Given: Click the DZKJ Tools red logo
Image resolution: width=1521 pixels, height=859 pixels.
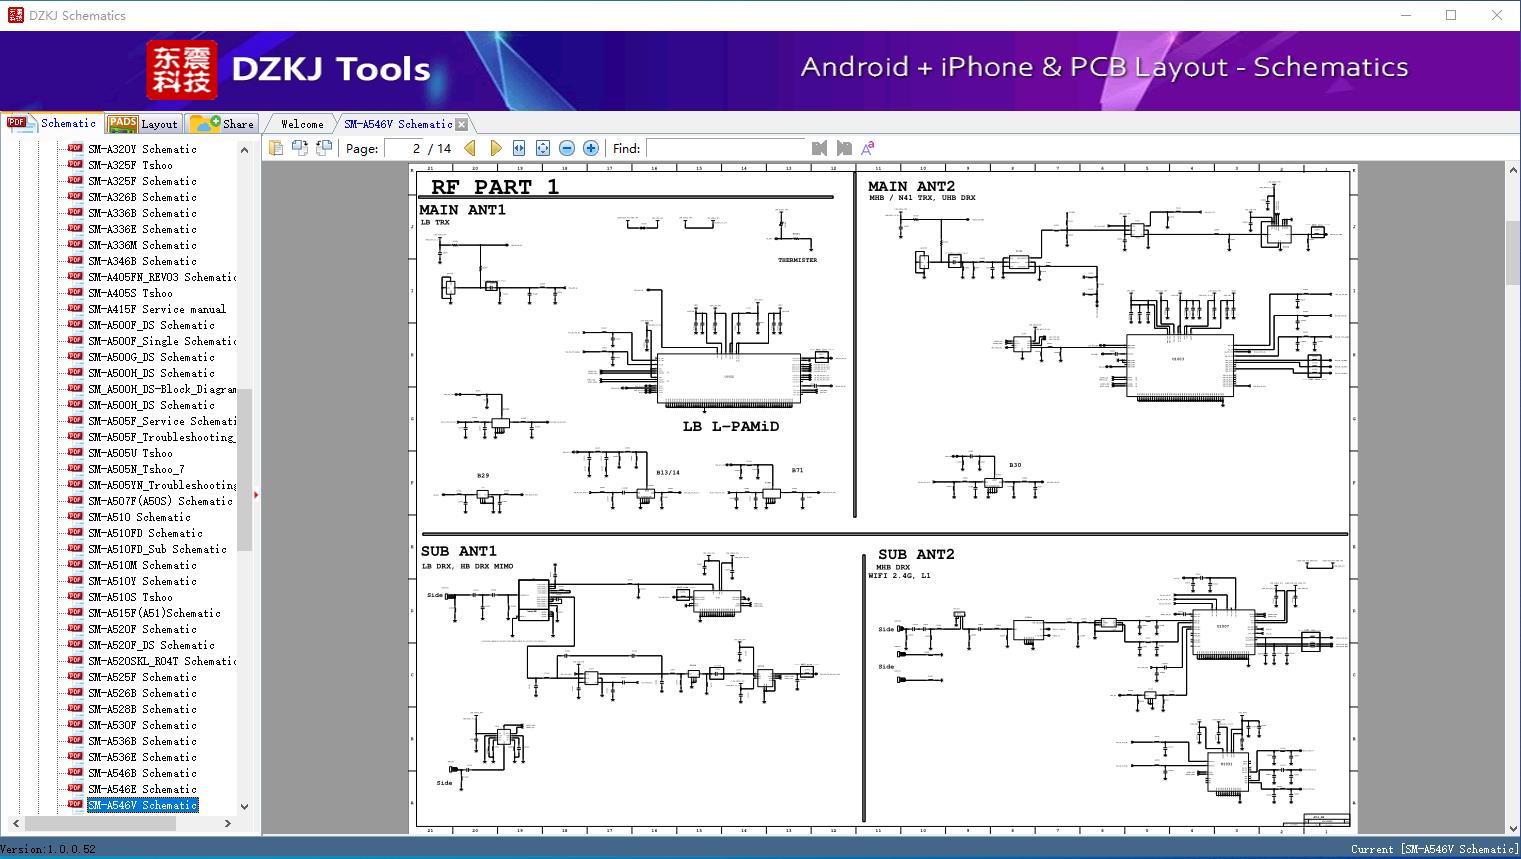Looking at the screenshot, I should click(x=181, y=70).
